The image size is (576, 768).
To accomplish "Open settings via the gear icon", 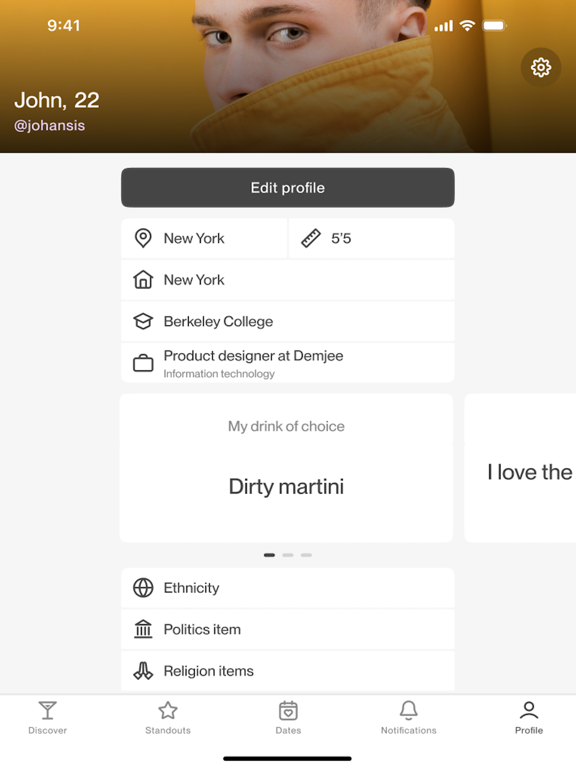I will point(541,68).
